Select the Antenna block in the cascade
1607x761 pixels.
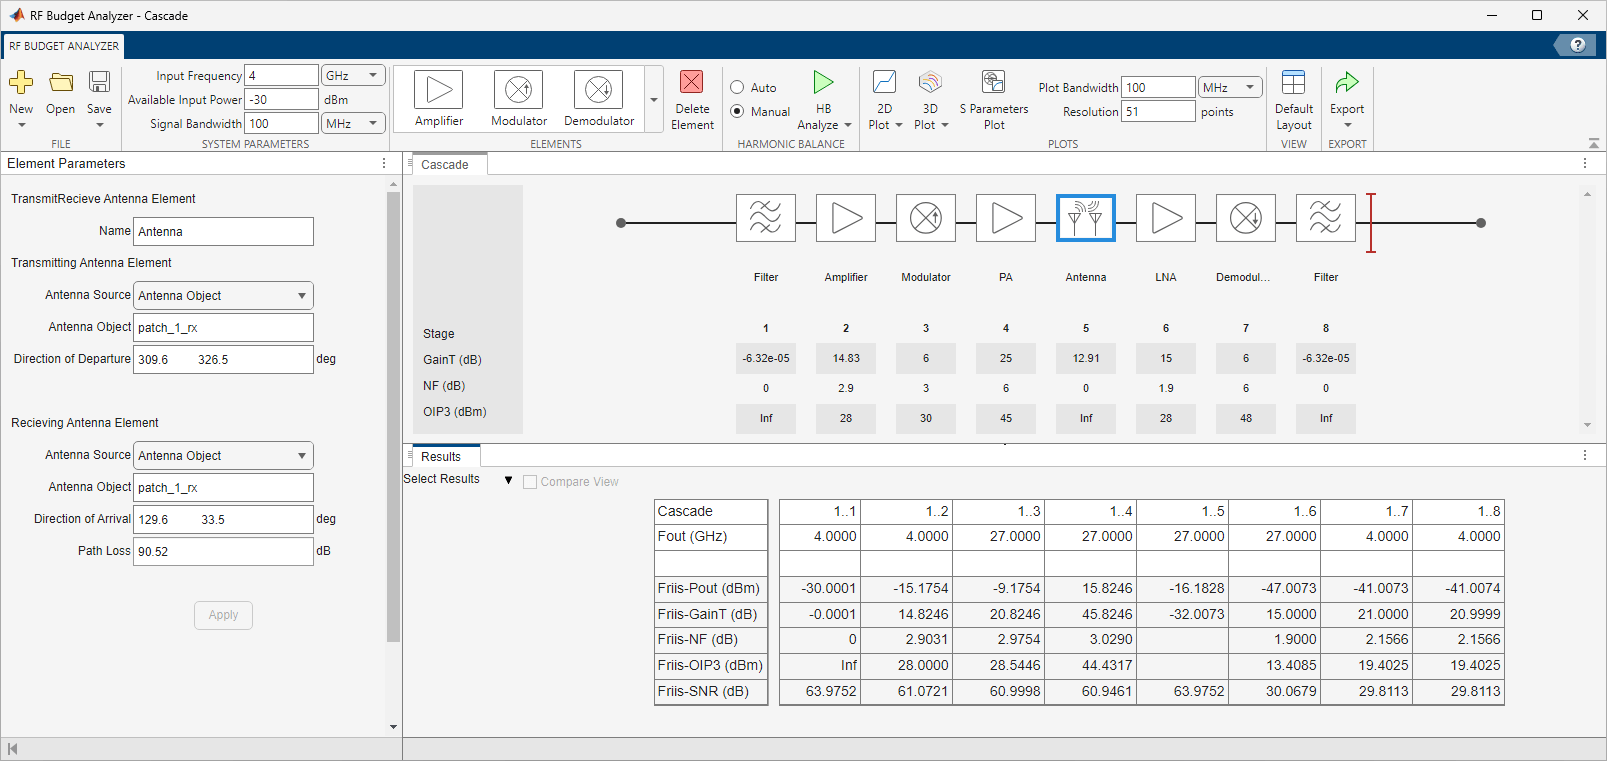(1085, 218)
